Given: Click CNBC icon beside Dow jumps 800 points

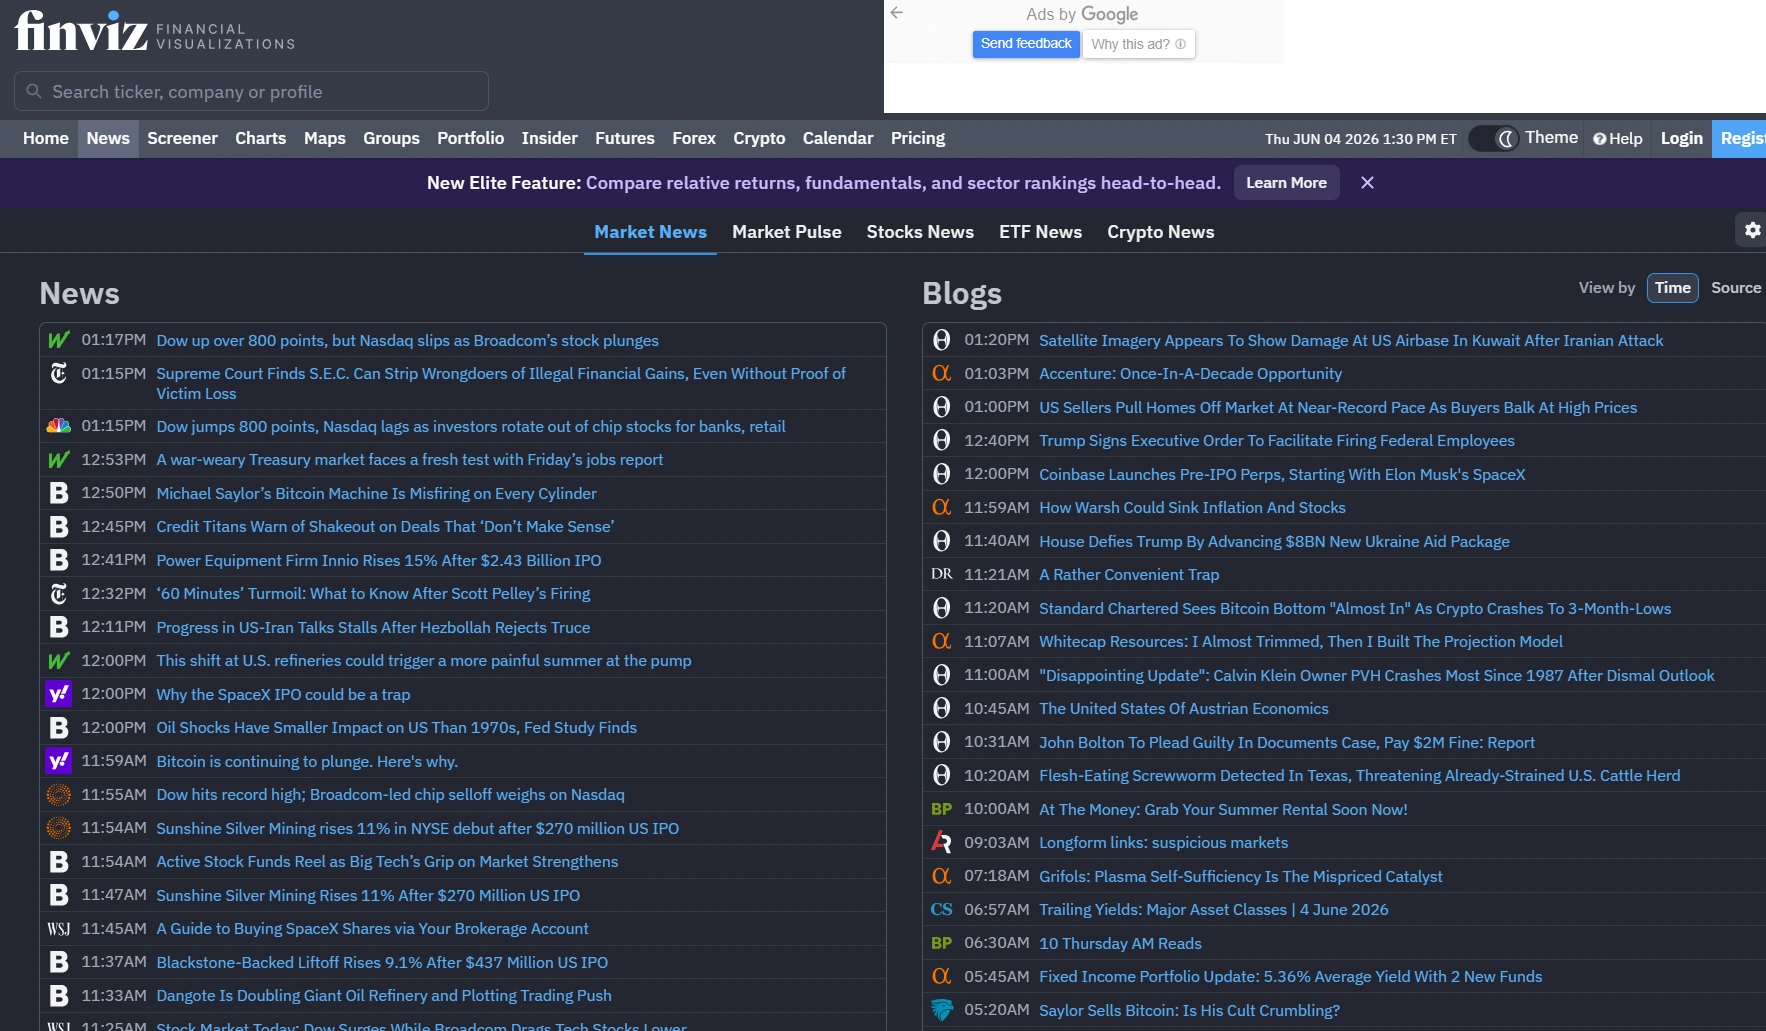Looking at the screenshot, I should point(59,426).
